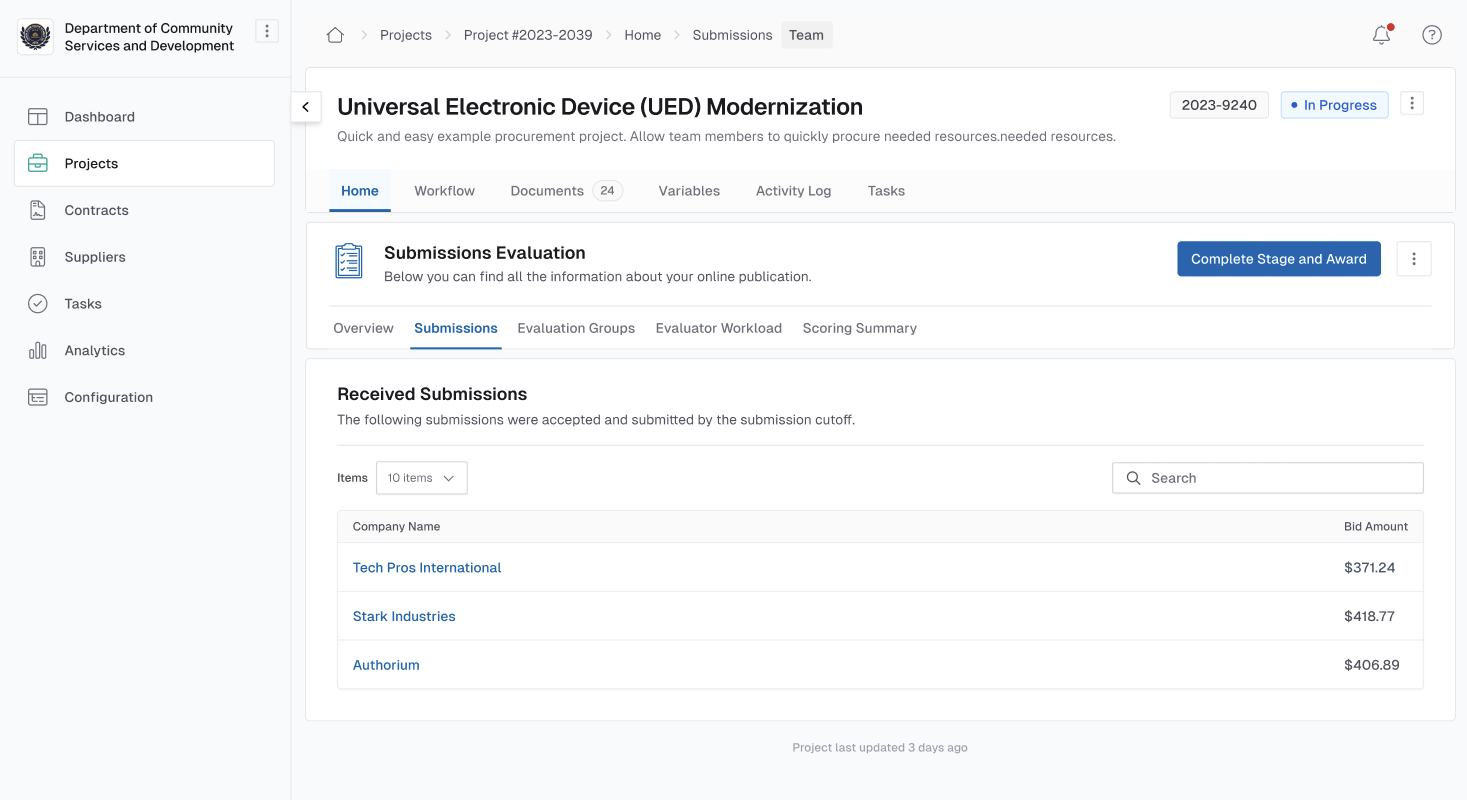Open project title kebab menu
Screen dimensions: 1467x800
[1411, 104]
